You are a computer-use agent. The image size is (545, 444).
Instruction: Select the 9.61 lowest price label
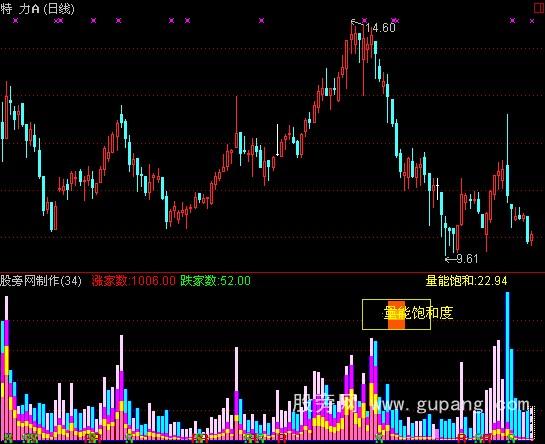click(x=467, y=259)
